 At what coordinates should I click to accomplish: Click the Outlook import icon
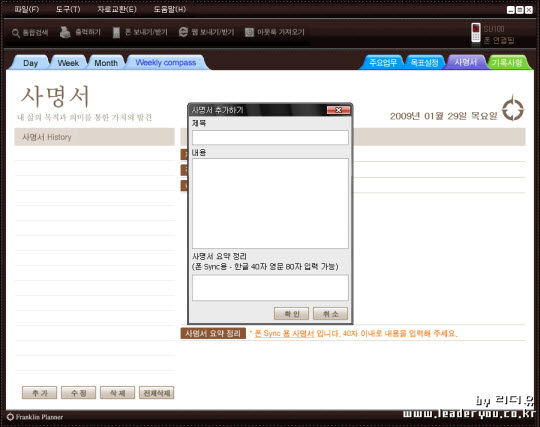[249, 32]
